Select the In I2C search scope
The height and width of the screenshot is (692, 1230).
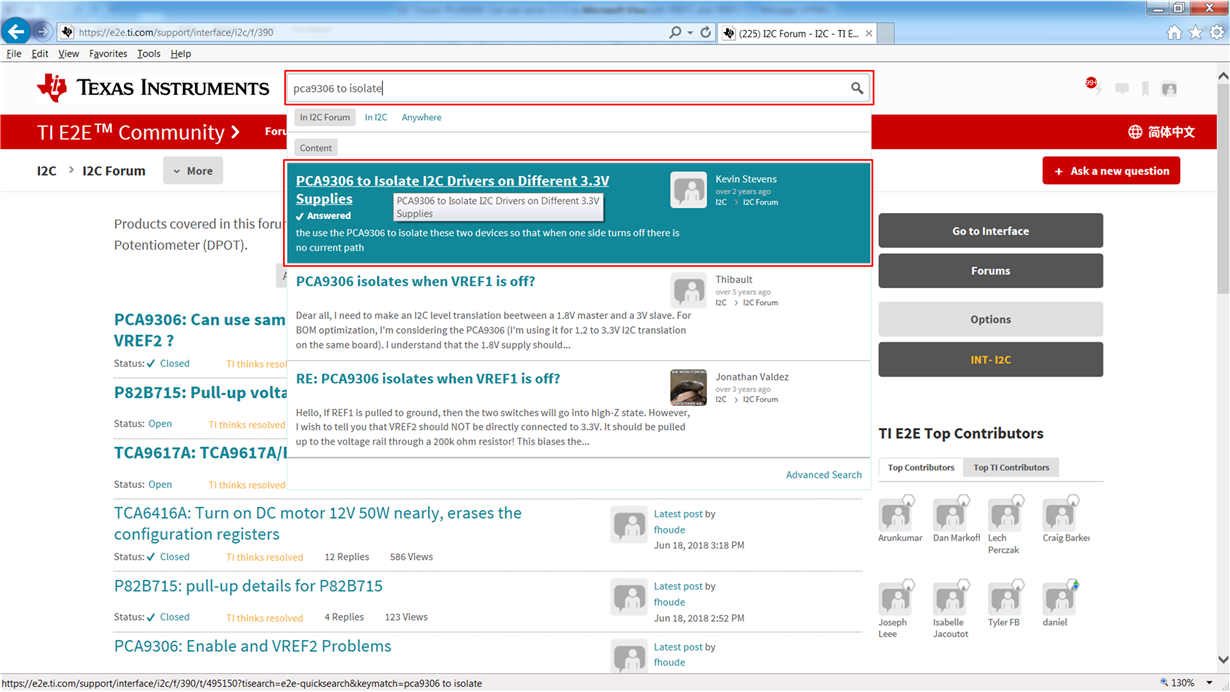click(376, 117)
